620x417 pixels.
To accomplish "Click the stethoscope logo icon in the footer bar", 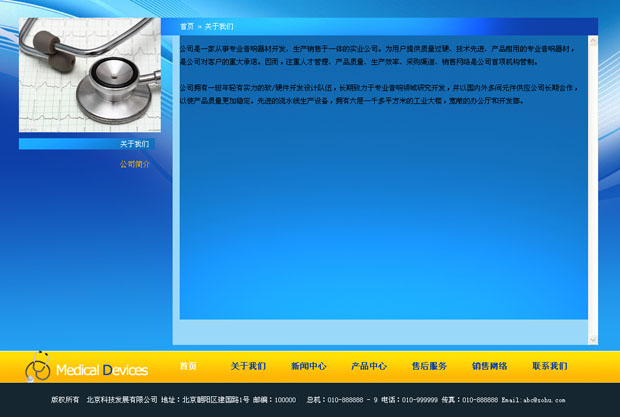I will [37, 367].
